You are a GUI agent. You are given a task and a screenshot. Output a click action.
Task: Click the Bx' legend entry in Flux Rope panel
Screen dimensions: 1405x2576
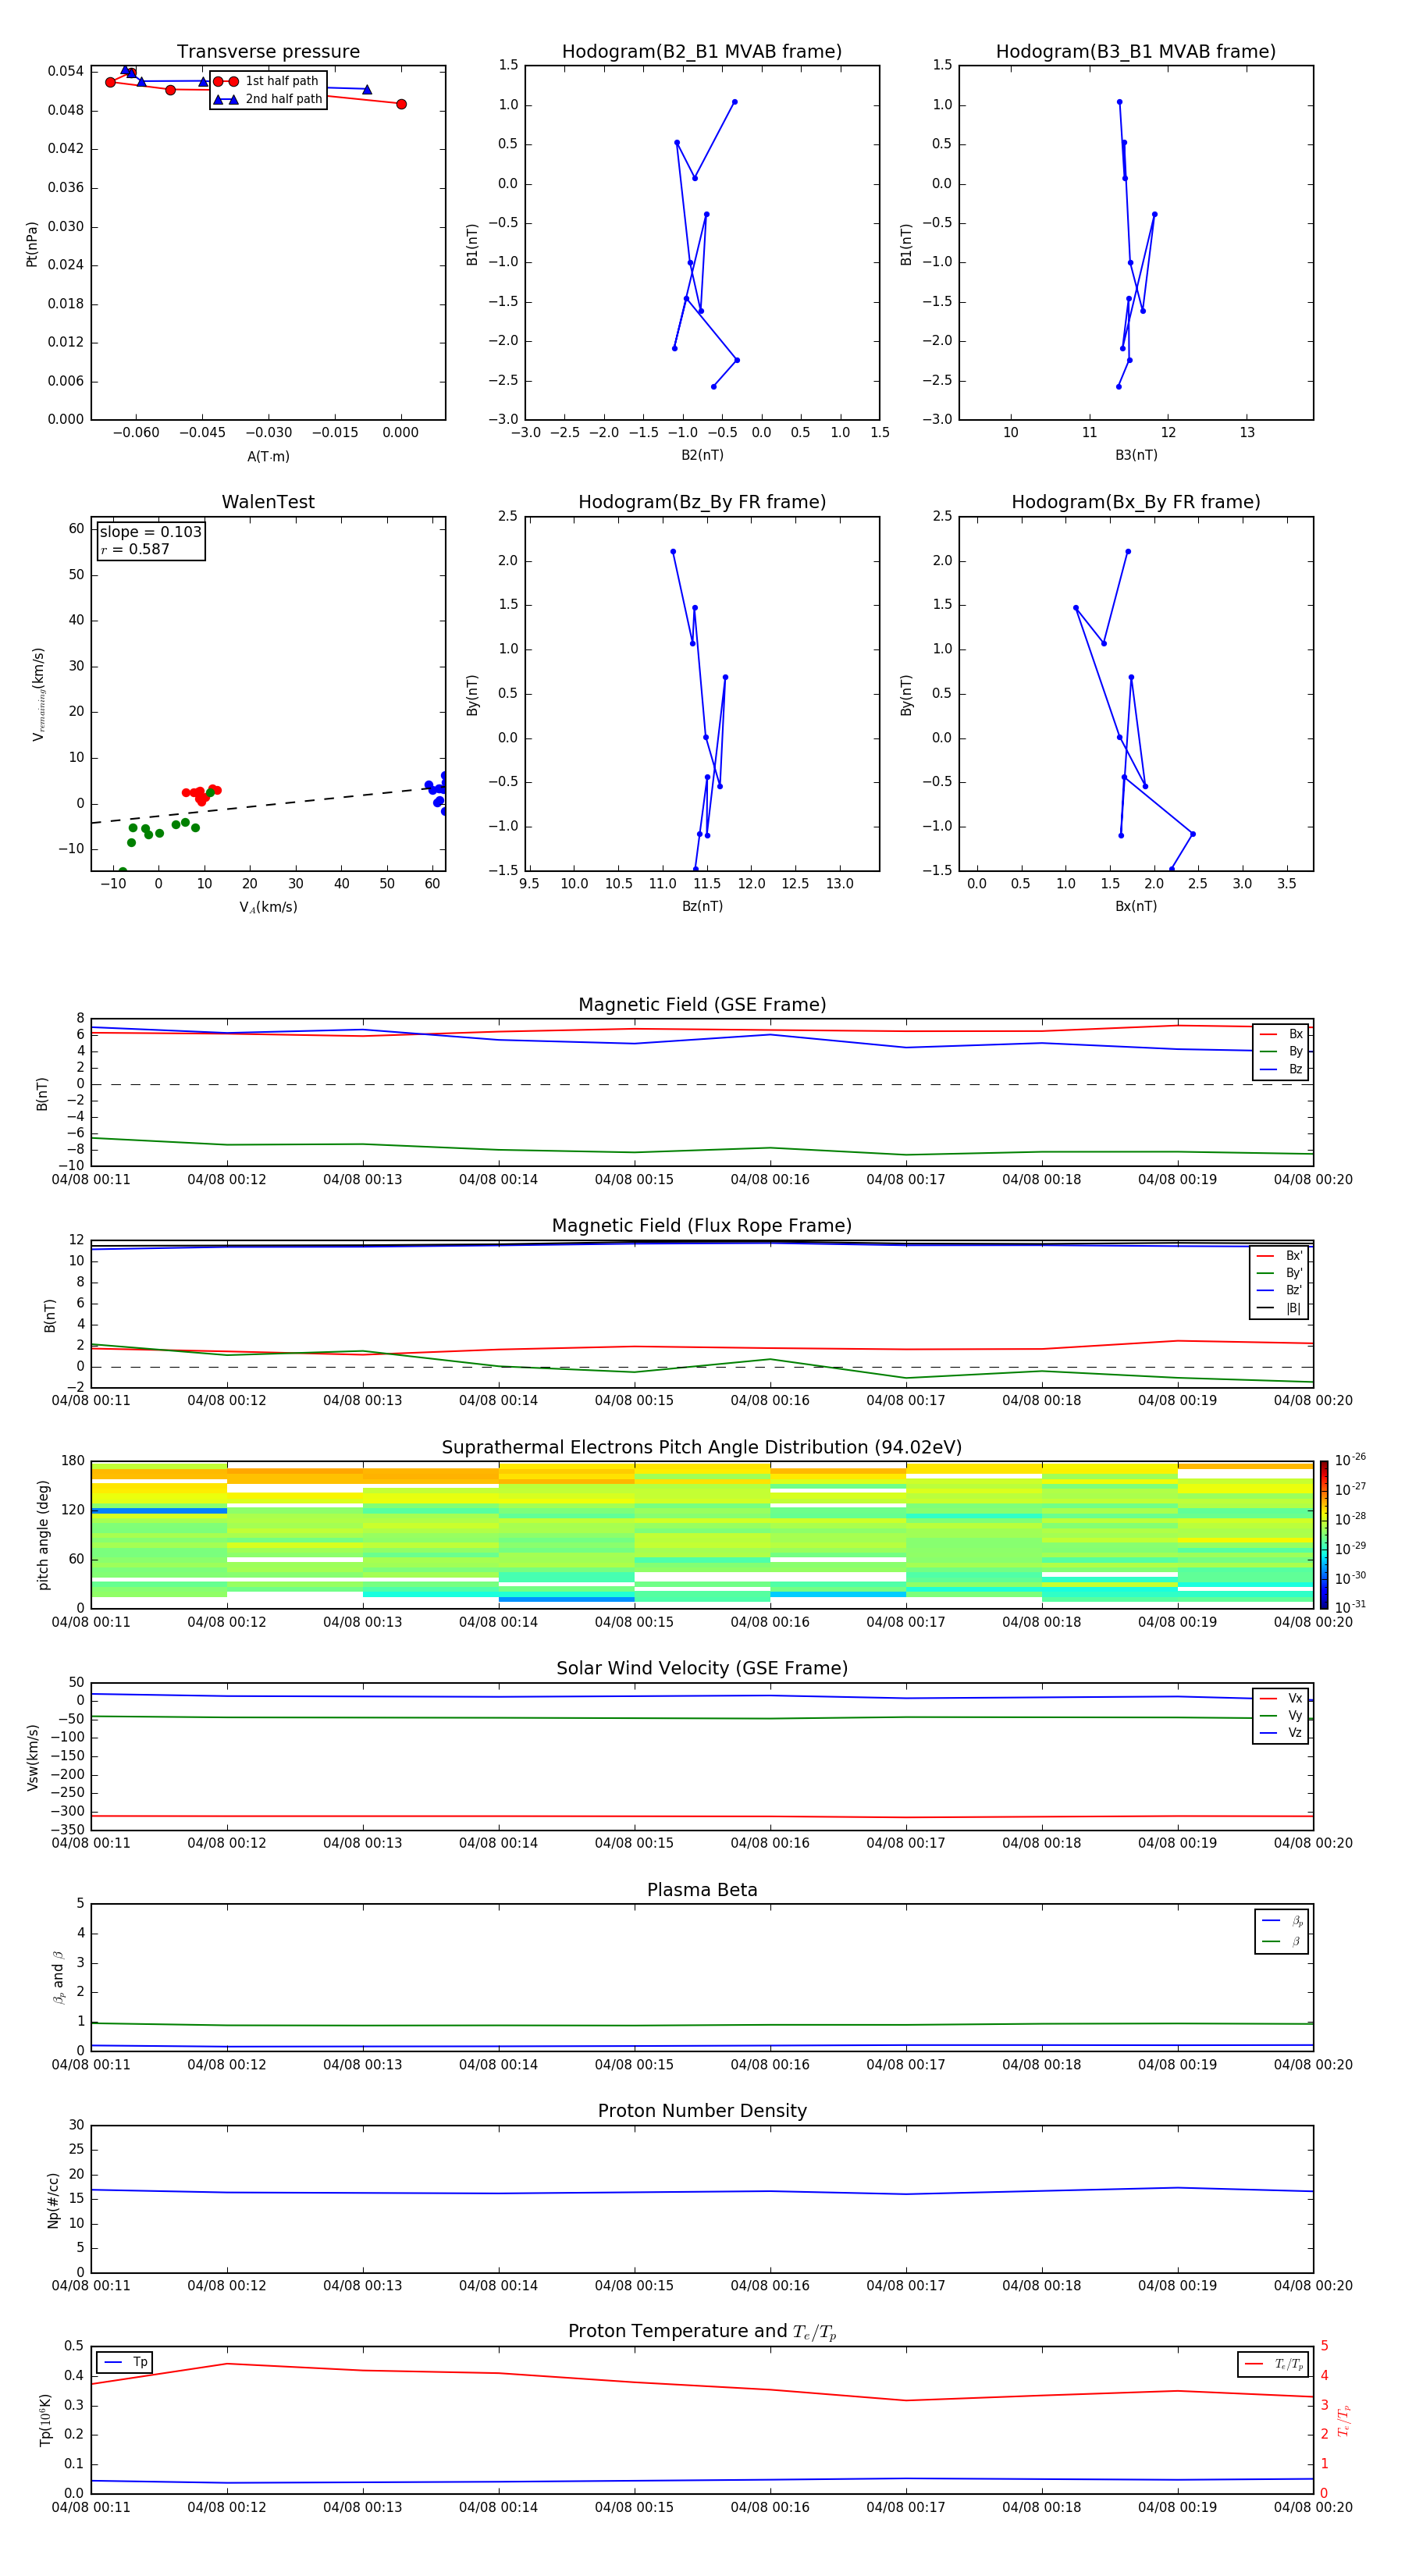click(1280, 1256)
